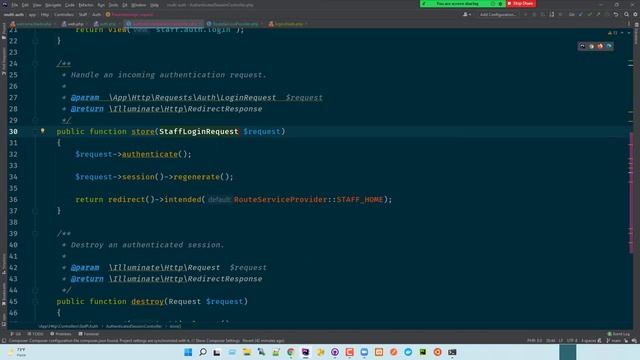This screenshot has height=360, width=640.
Task: Click the intention light bulb on line 30
Action: tap(42, 131)
